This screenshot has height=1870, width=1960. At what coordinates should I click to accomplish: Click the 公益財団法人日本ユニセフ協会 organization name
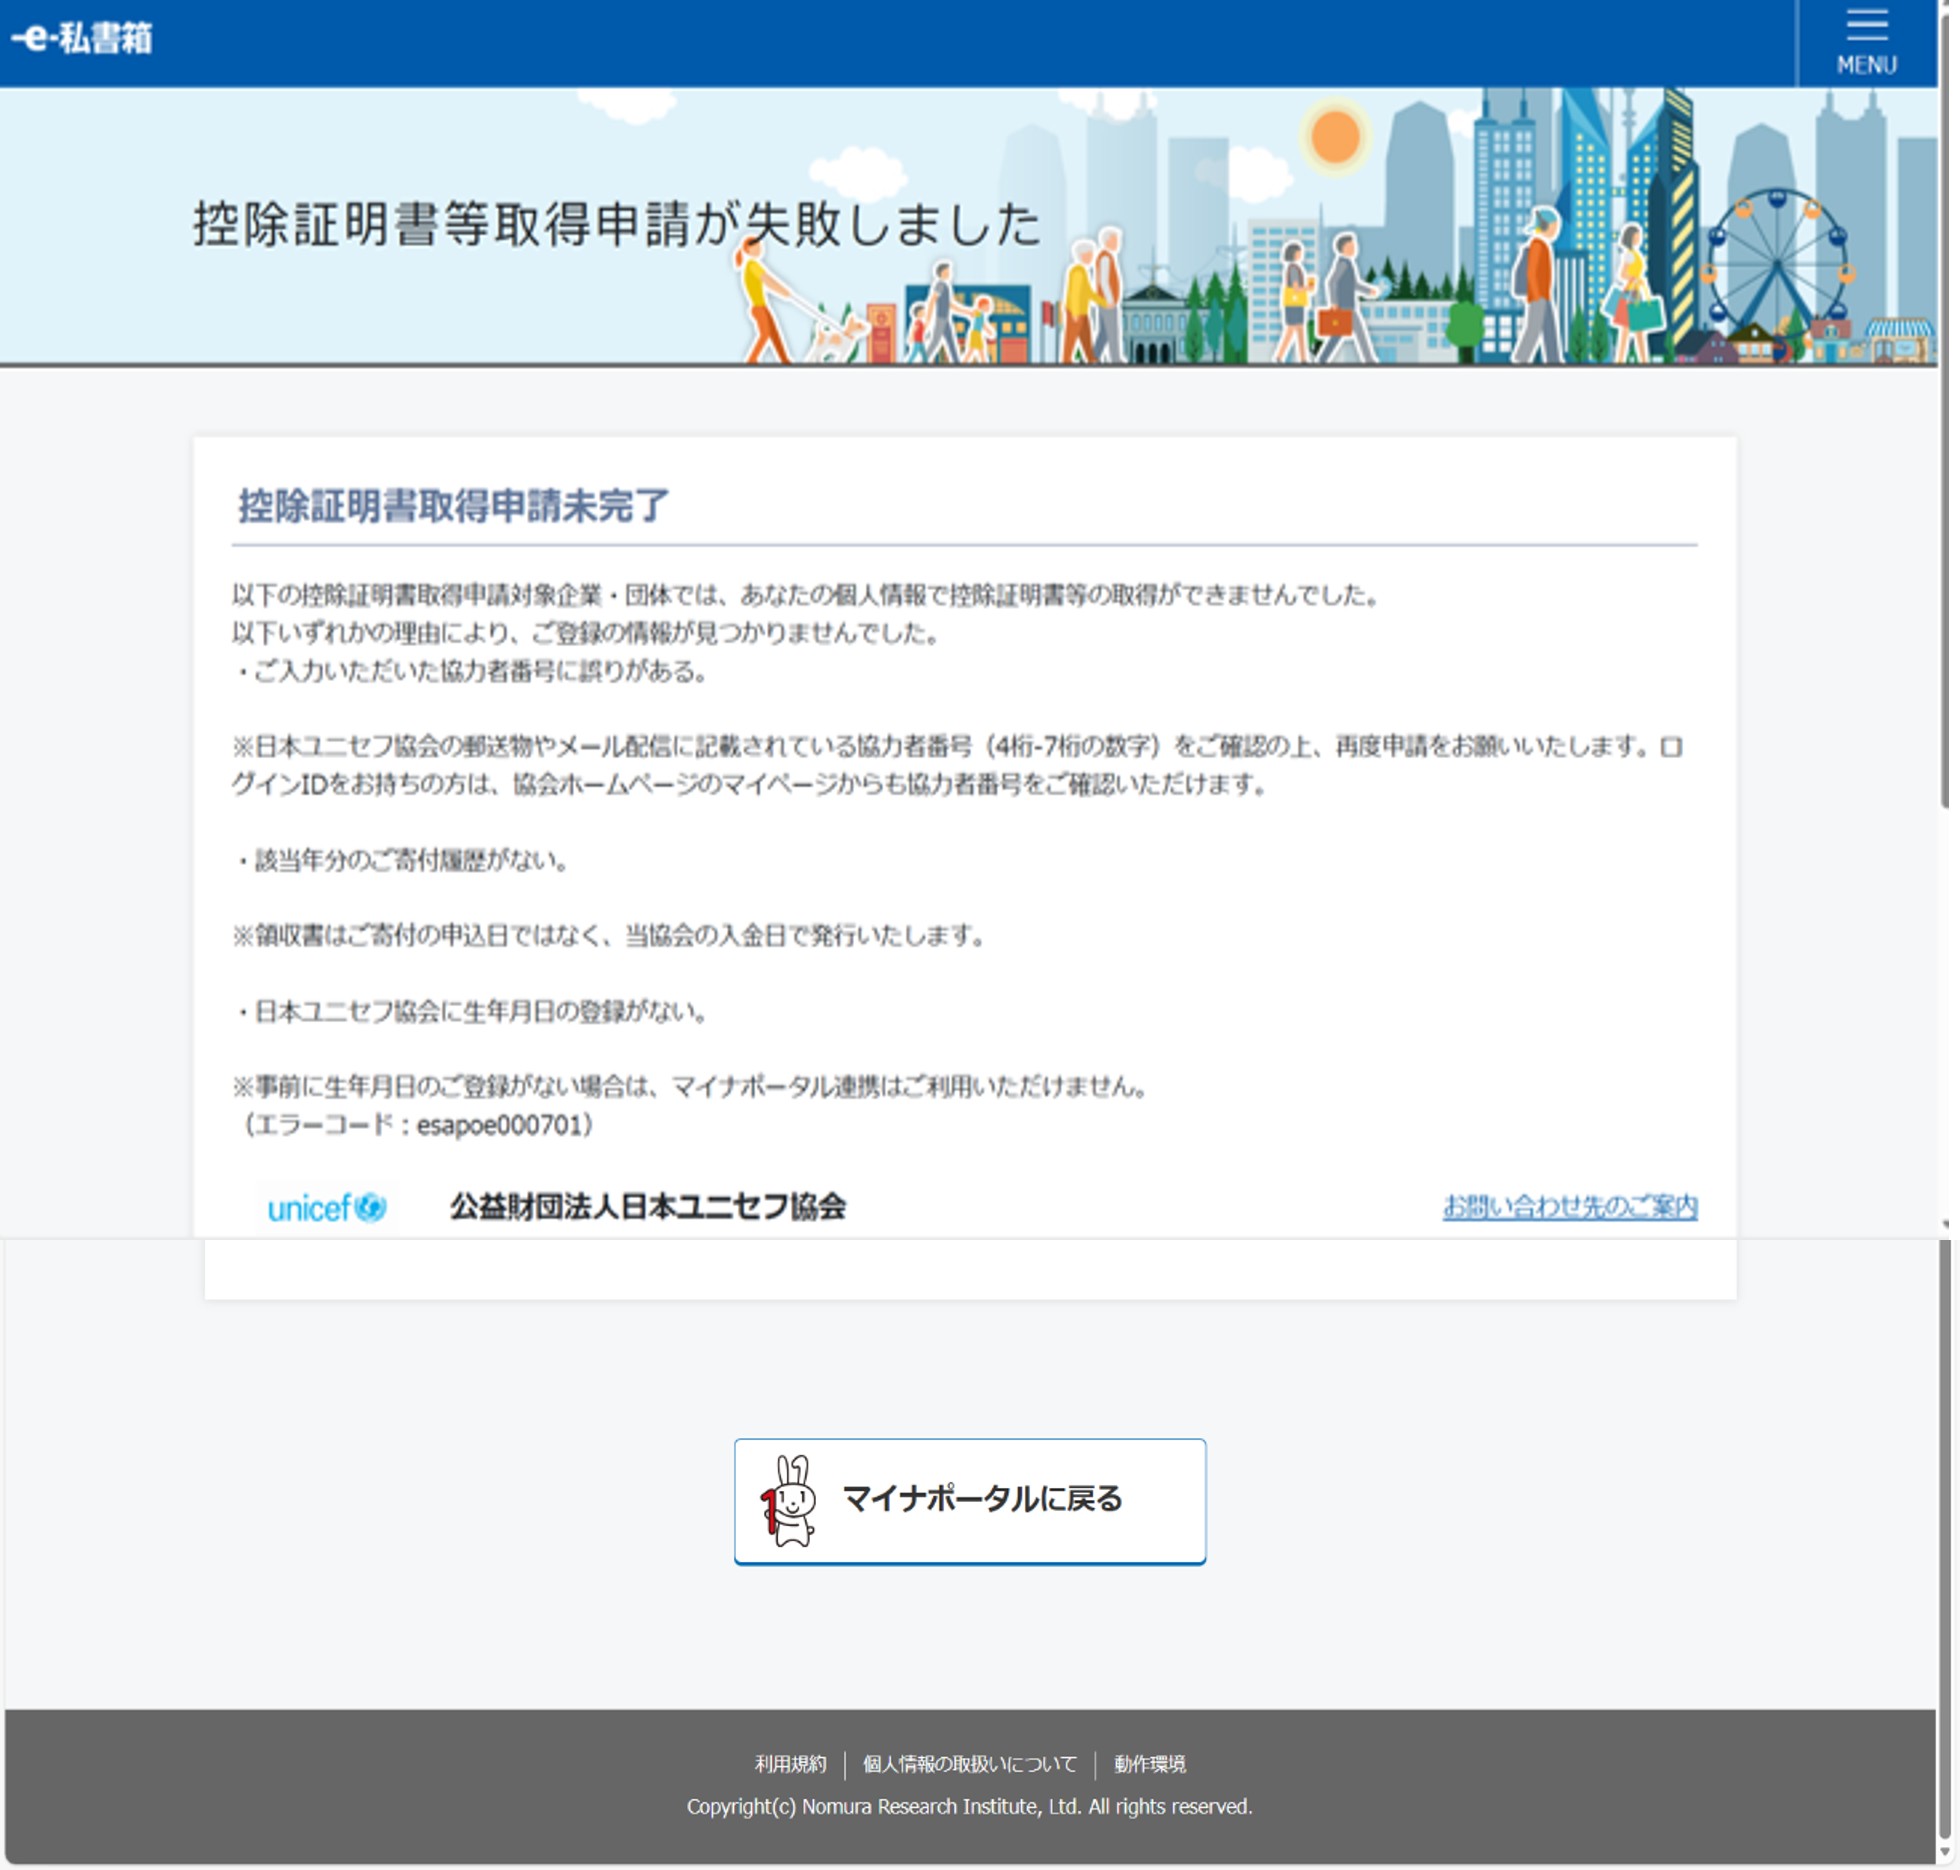click(x=647, y=1207)
